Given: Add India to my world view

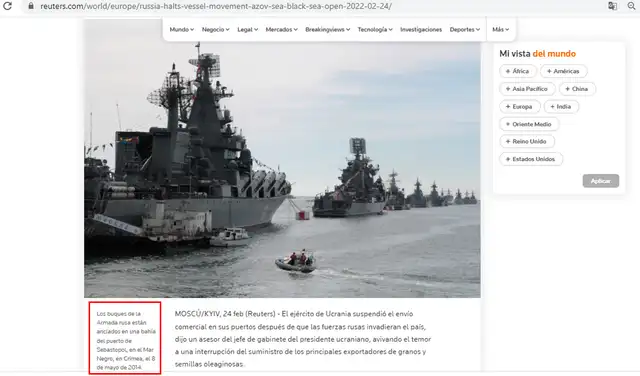Looking at the screenshot, I should [x=561, y=107].
